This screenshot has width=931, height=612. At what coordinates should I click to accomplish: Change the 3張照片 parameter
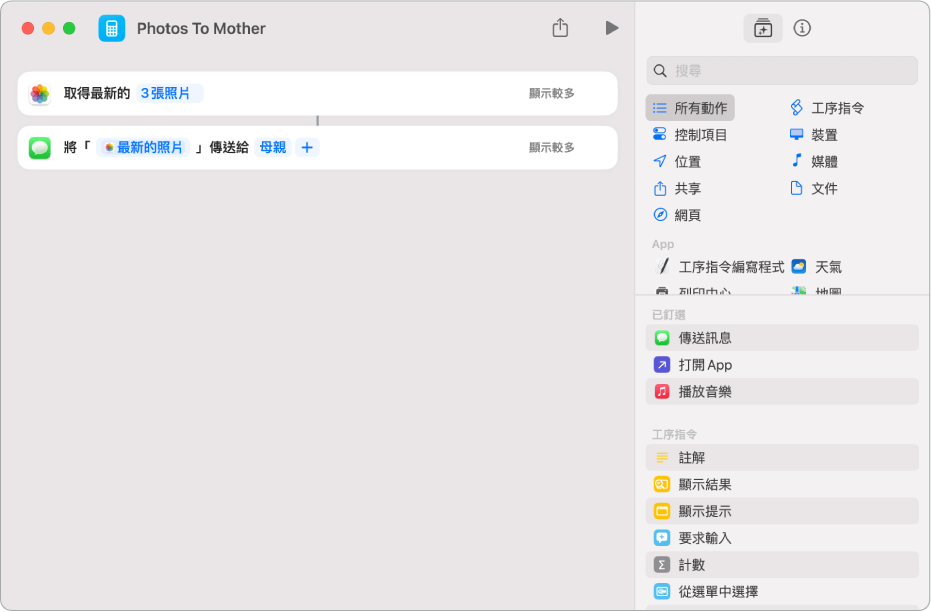coord(169,93)
